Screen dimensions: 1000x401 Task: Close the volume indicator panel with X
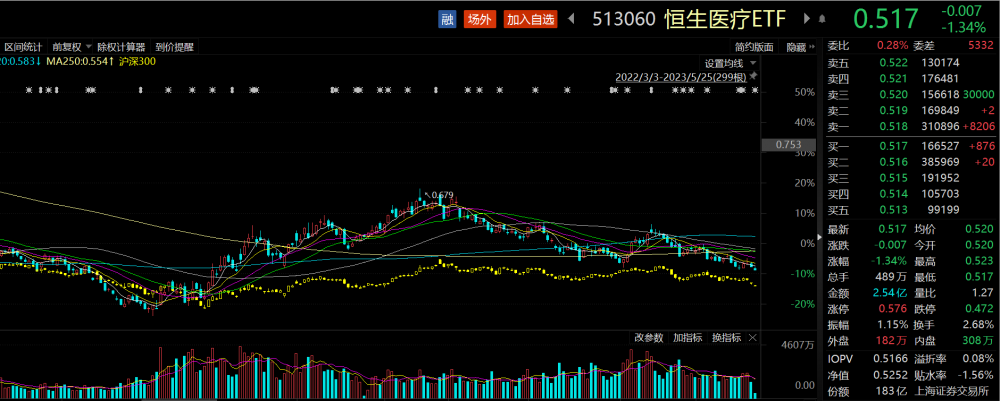coord(753,337)
